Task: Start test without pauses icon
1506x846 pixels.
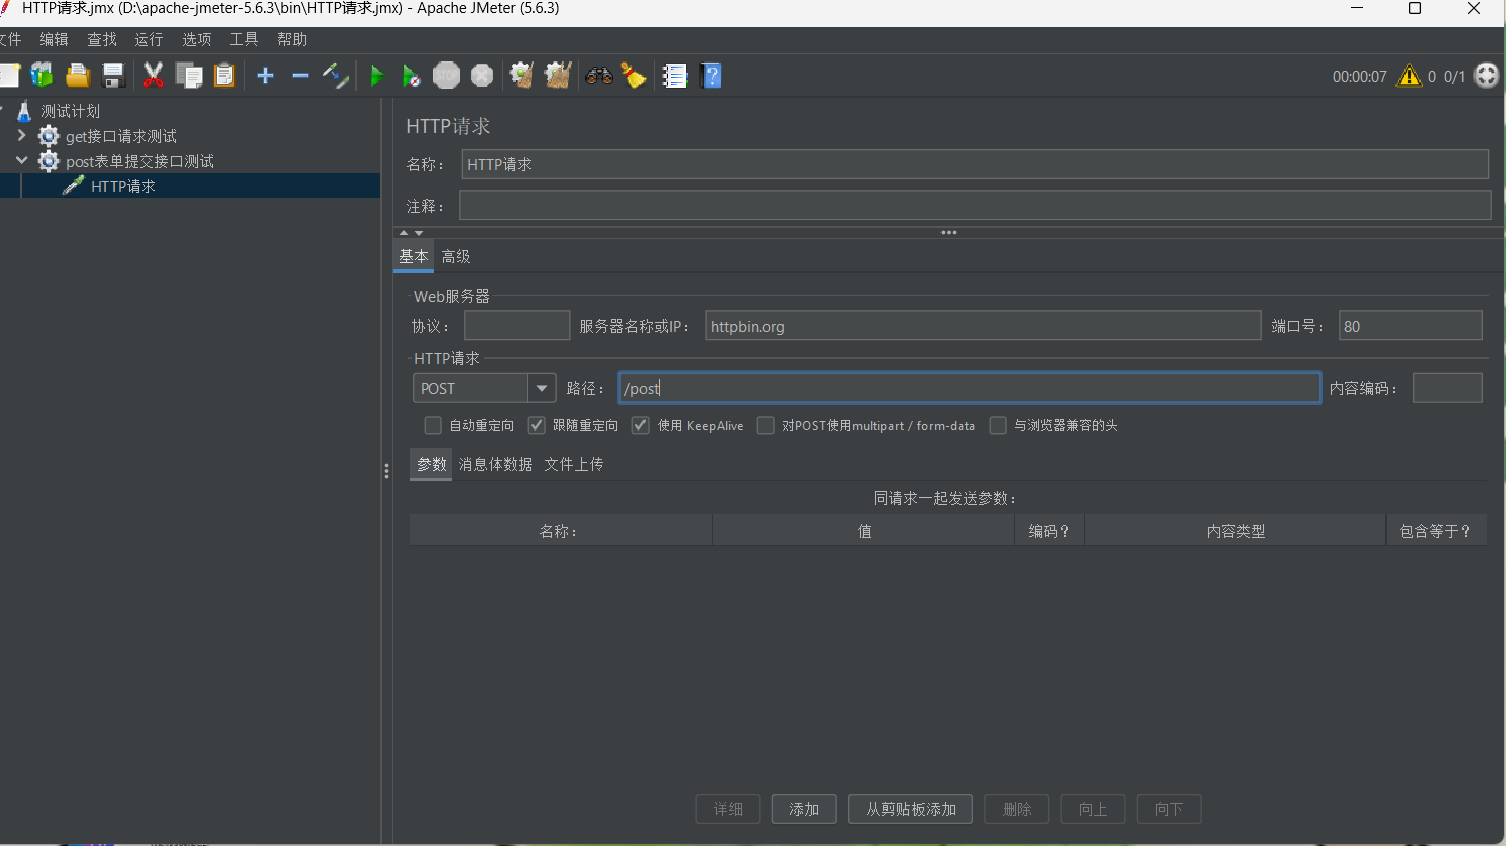Action: click(x=411, y=76)
